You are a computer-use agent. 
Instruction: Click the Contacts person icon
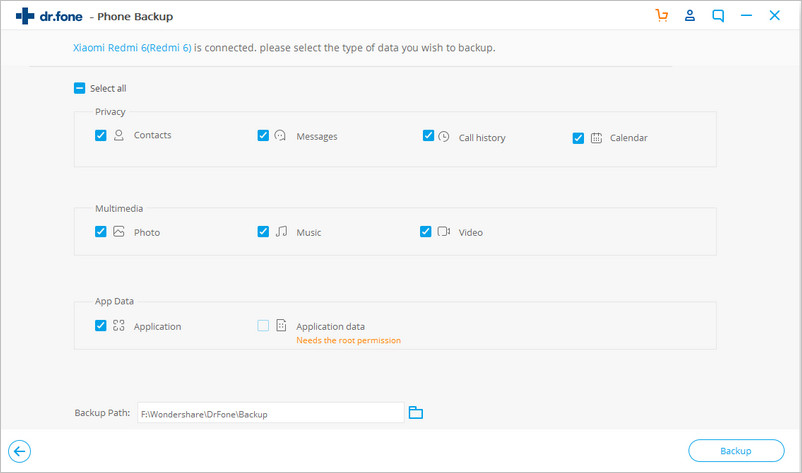[119, 135]
